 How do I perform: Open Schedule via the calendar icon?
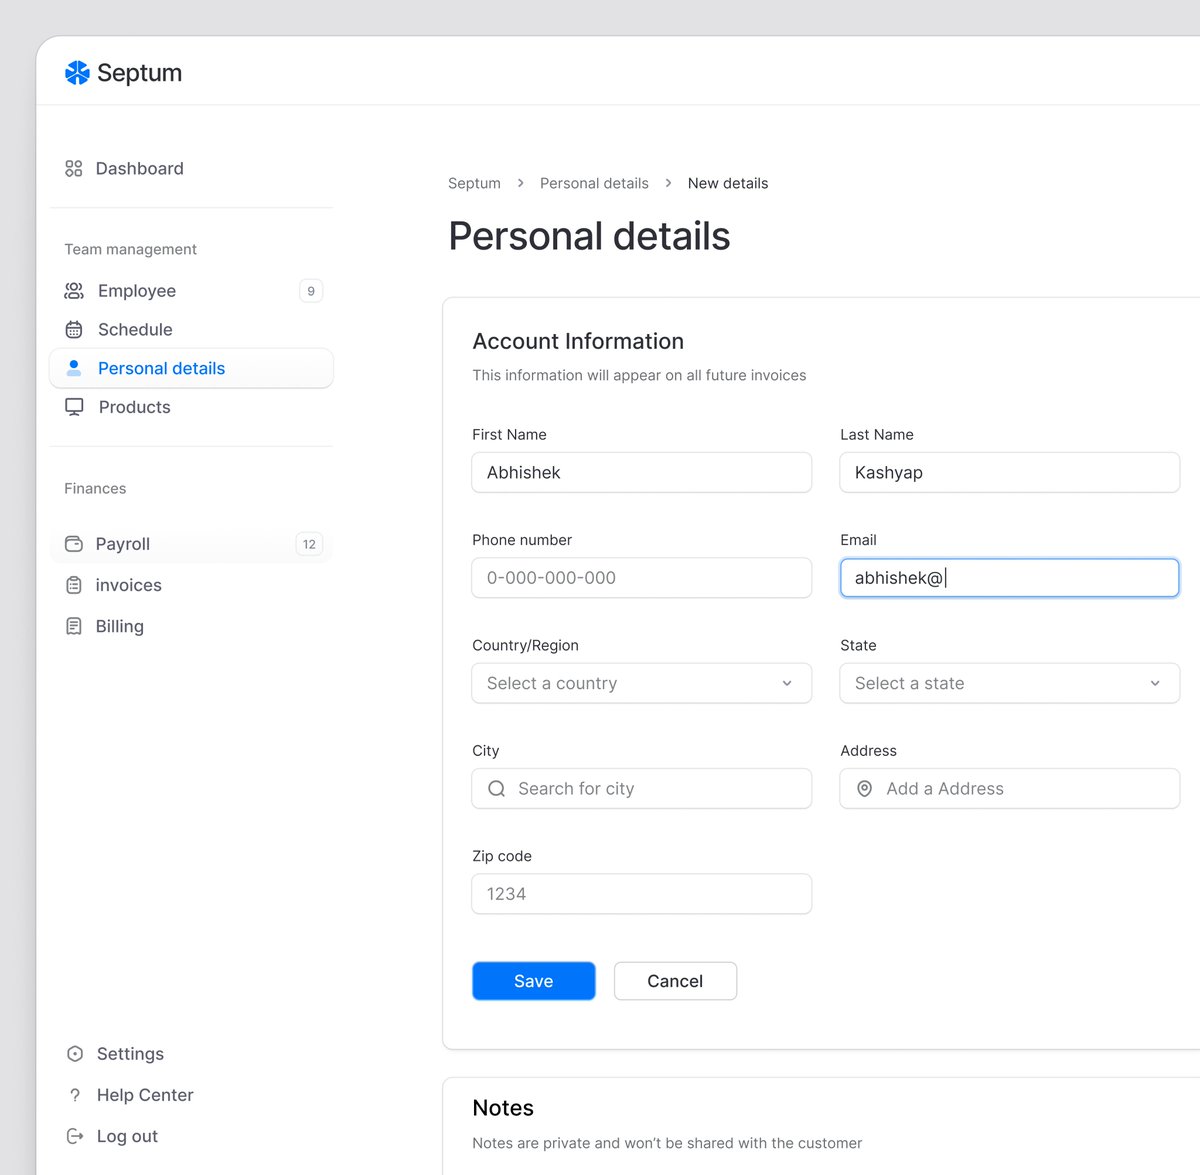73,329
